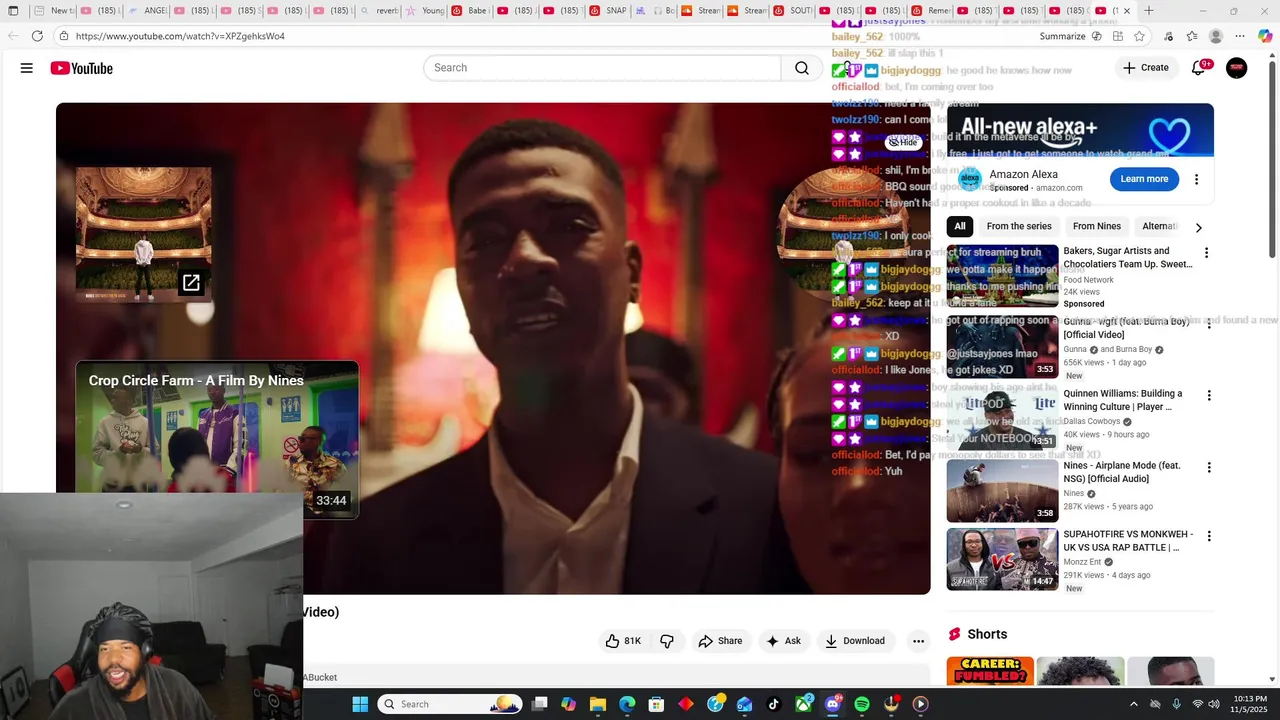Select the From Nines filter chip
Viewport: 1280px width, 720px height.
point(1097,226)
